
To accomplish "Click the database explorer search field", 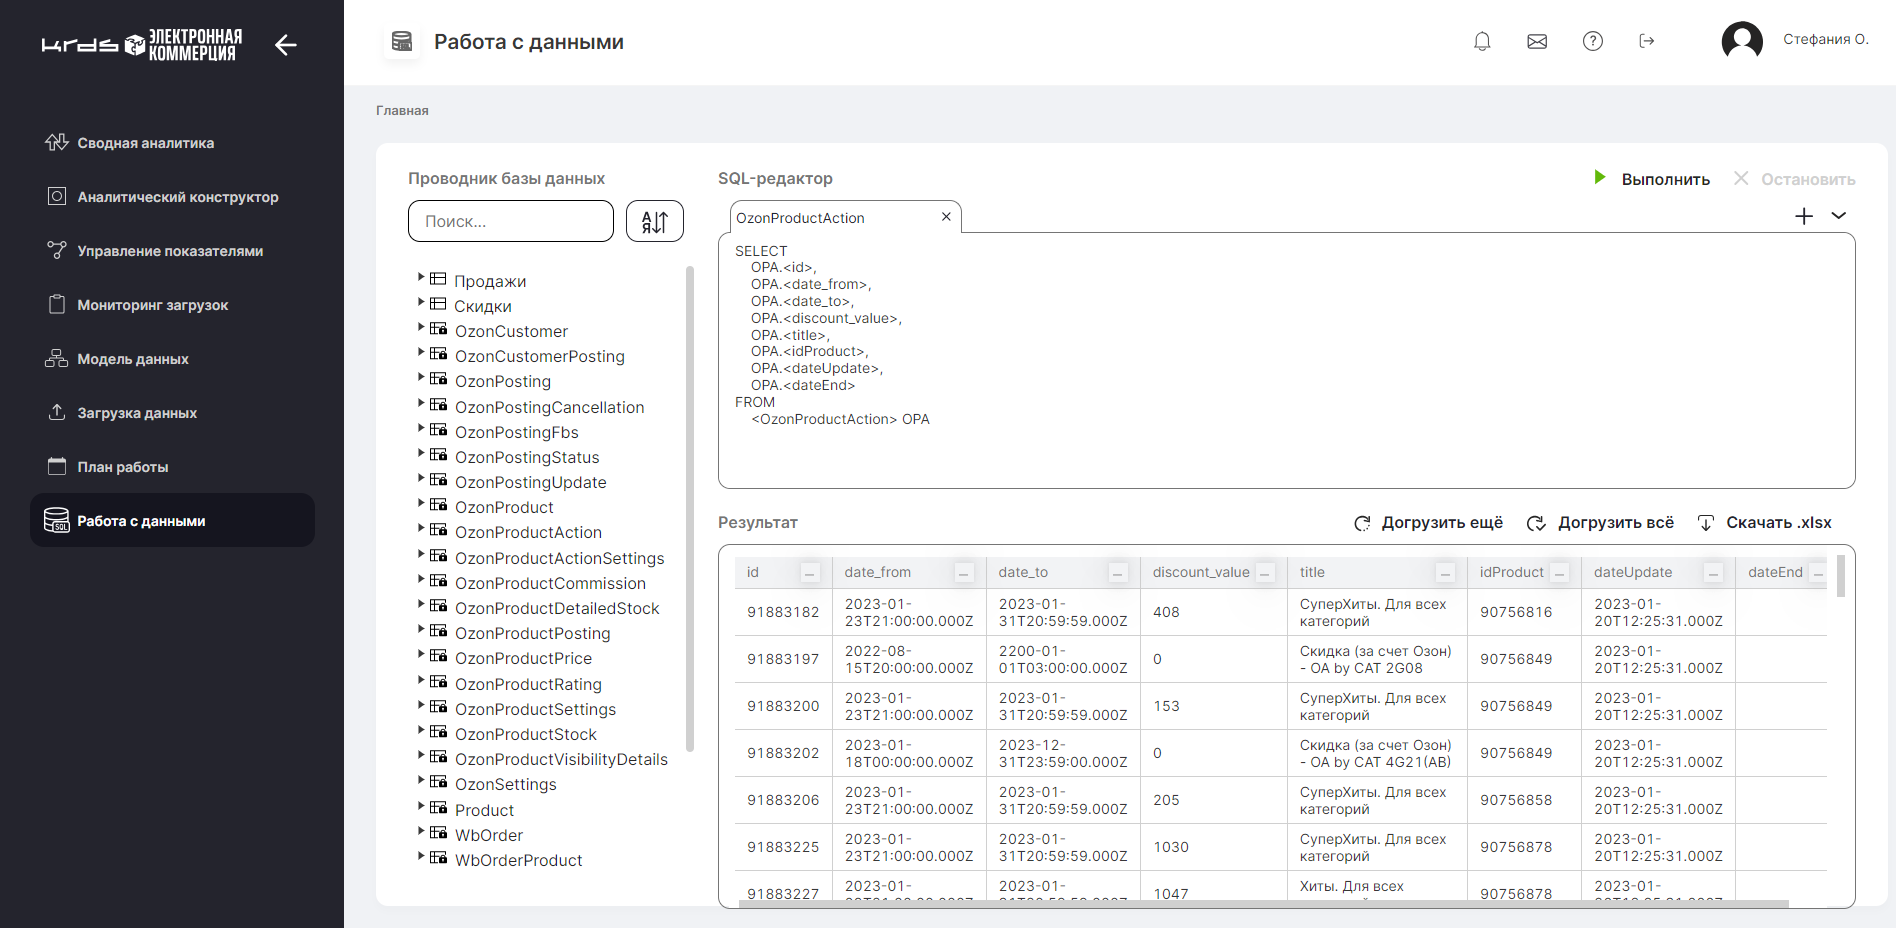I will tap(510, 221).
